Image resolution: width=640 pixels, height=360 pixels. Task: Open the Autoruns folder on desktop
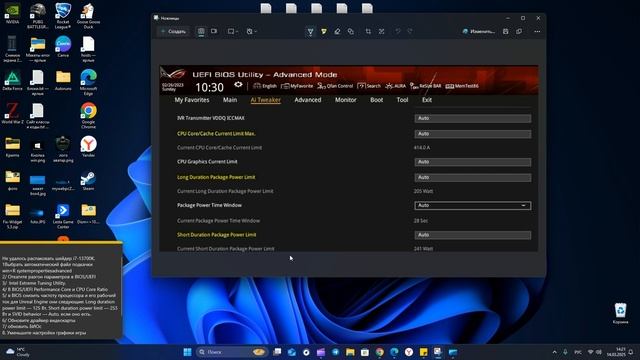coord(63,80)
